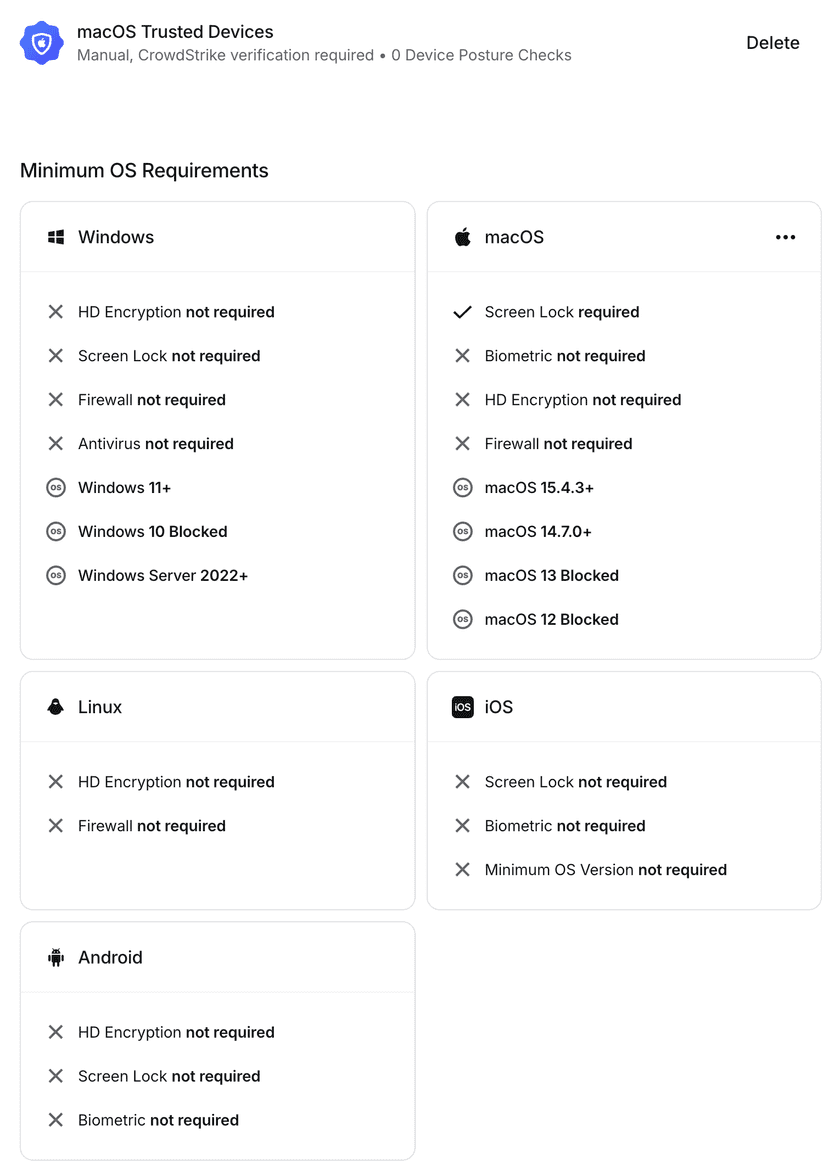
Task: Click Android HD Encryption not required row
Action: [176, 1033]
